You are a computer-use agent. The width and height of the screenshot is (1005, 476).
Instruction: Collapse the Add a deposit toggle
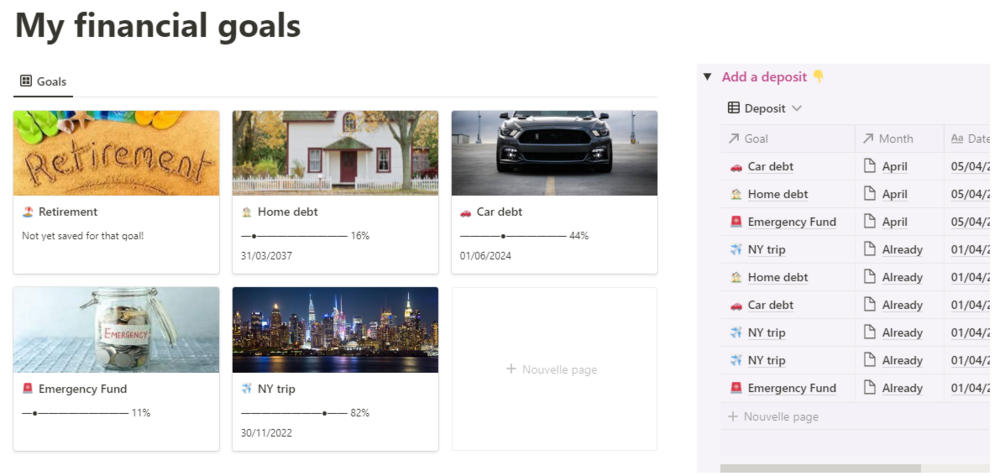pos(707,77)
